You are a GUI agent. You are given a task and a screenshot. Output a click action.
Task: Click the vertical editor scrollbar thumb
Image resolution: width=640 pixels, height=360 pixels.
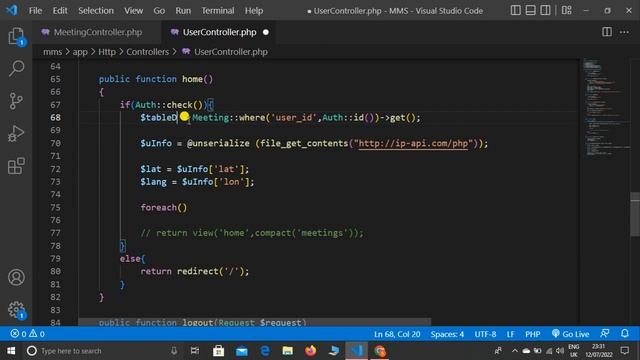(635, 214)
